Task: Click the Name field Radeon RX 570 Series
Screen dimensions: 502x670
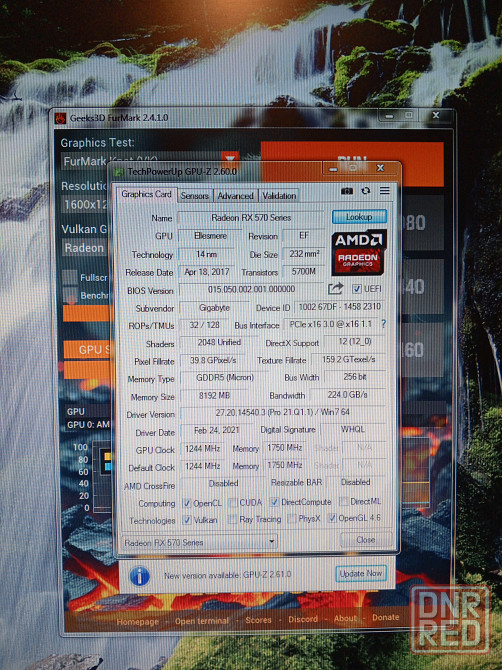Action: tap(251, 218)
